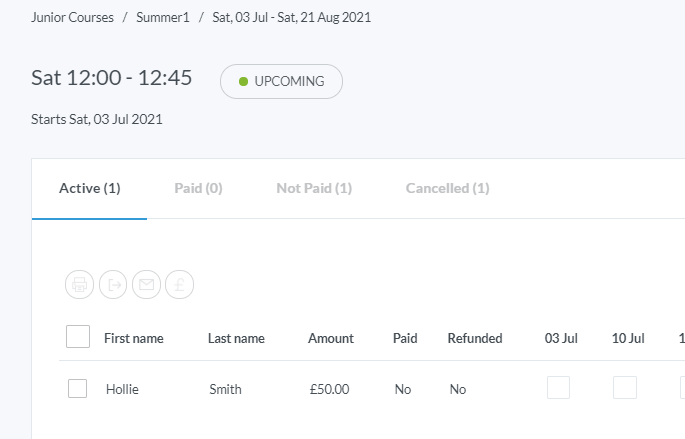Open the Summer1 breadcrumb link
Image resolution: width=685 pixels, height=439 pixels.
tap(161, 18)
